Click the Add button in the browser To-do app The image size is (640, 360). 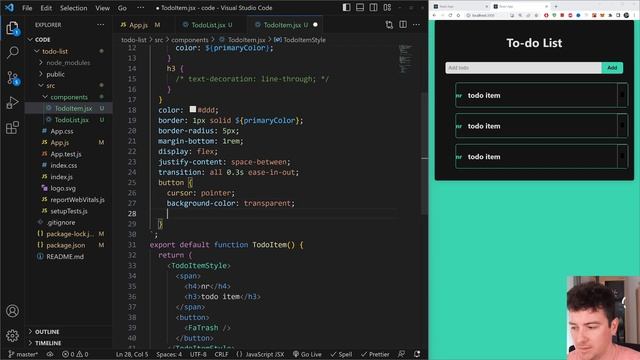[612, 68]
